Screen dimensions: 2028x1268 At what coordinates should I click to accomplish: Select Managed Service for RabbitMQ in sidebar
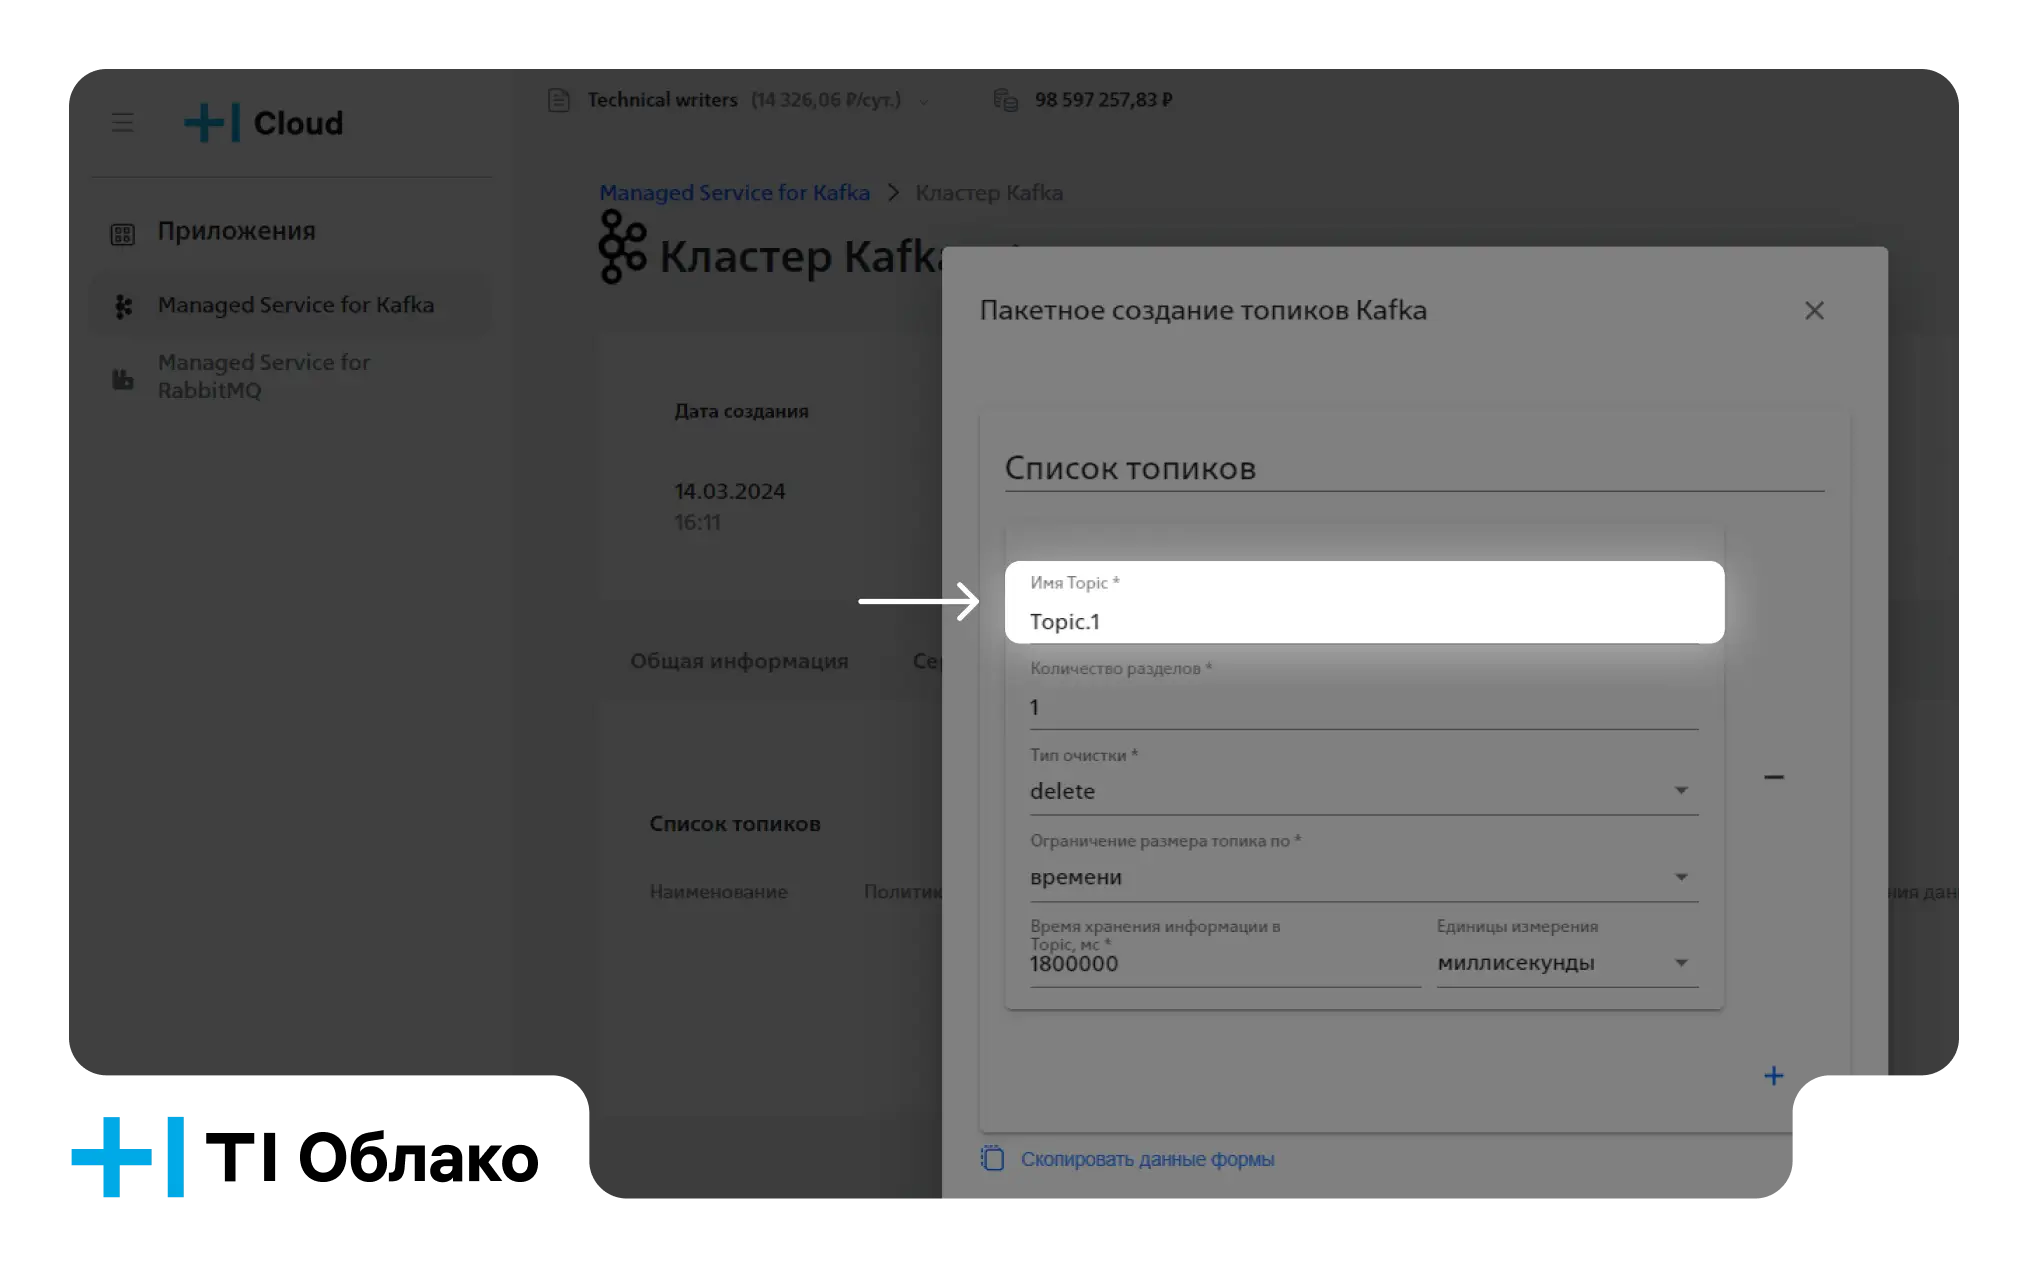tap(264, 376)
